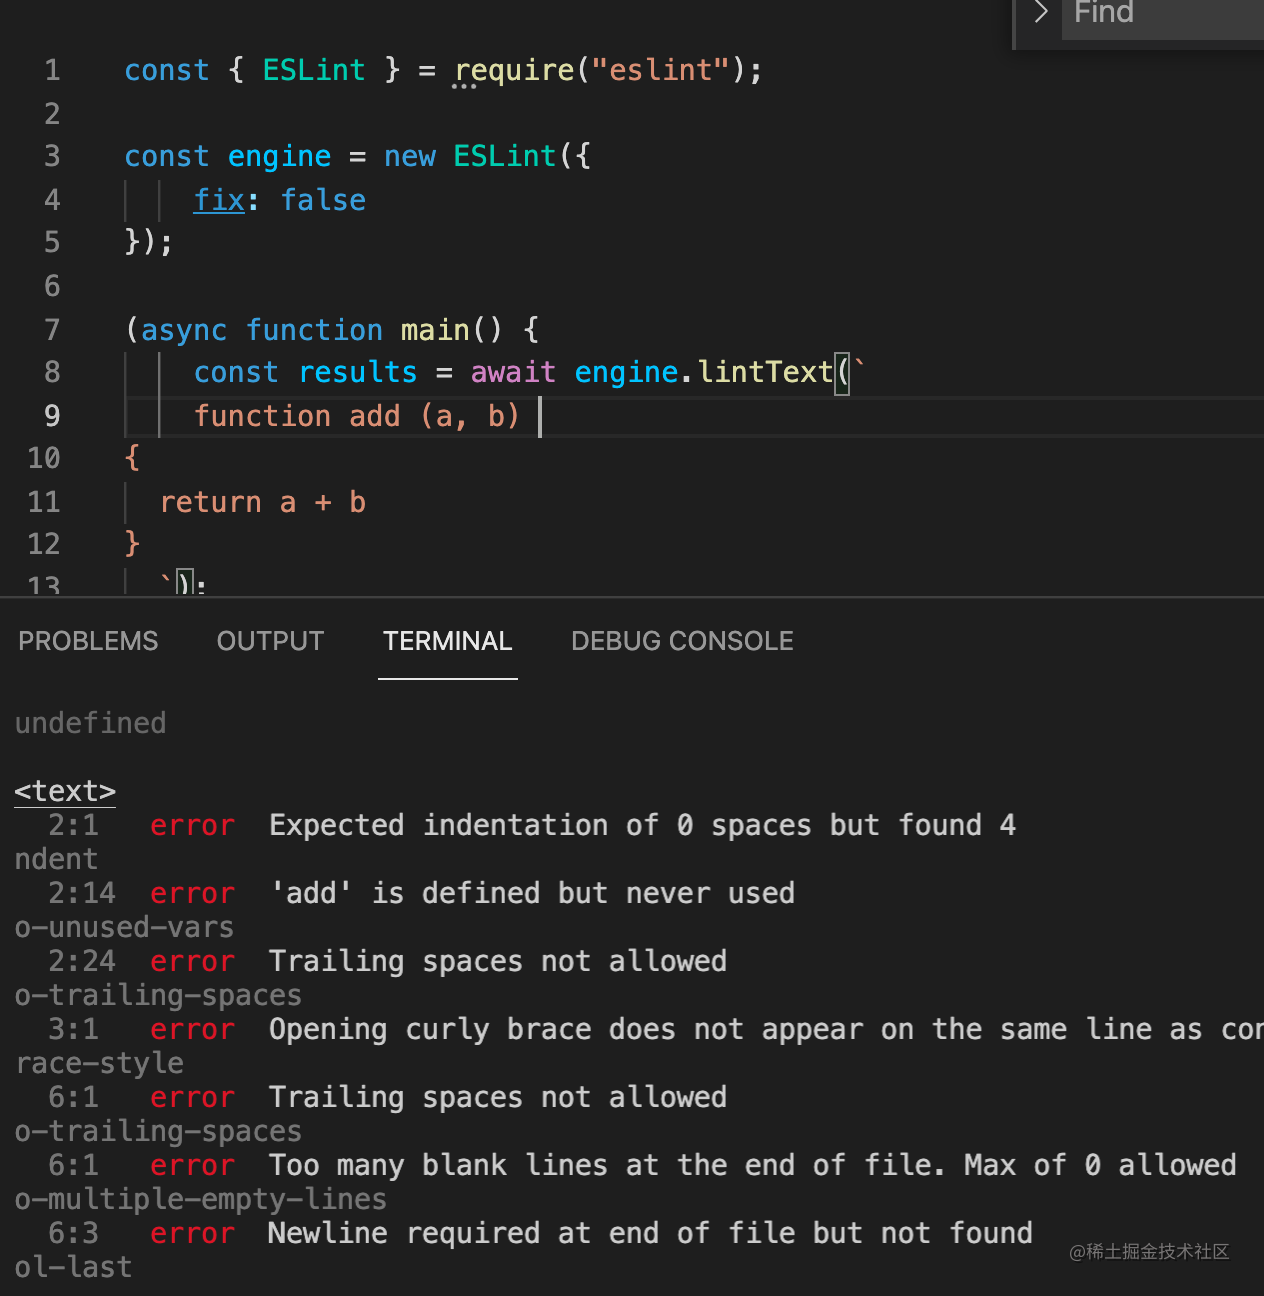The width and height of the screenshot is (1264, 1296).
Task: Switch to the PROBLEMS tab
Action: tap(88, 641)
